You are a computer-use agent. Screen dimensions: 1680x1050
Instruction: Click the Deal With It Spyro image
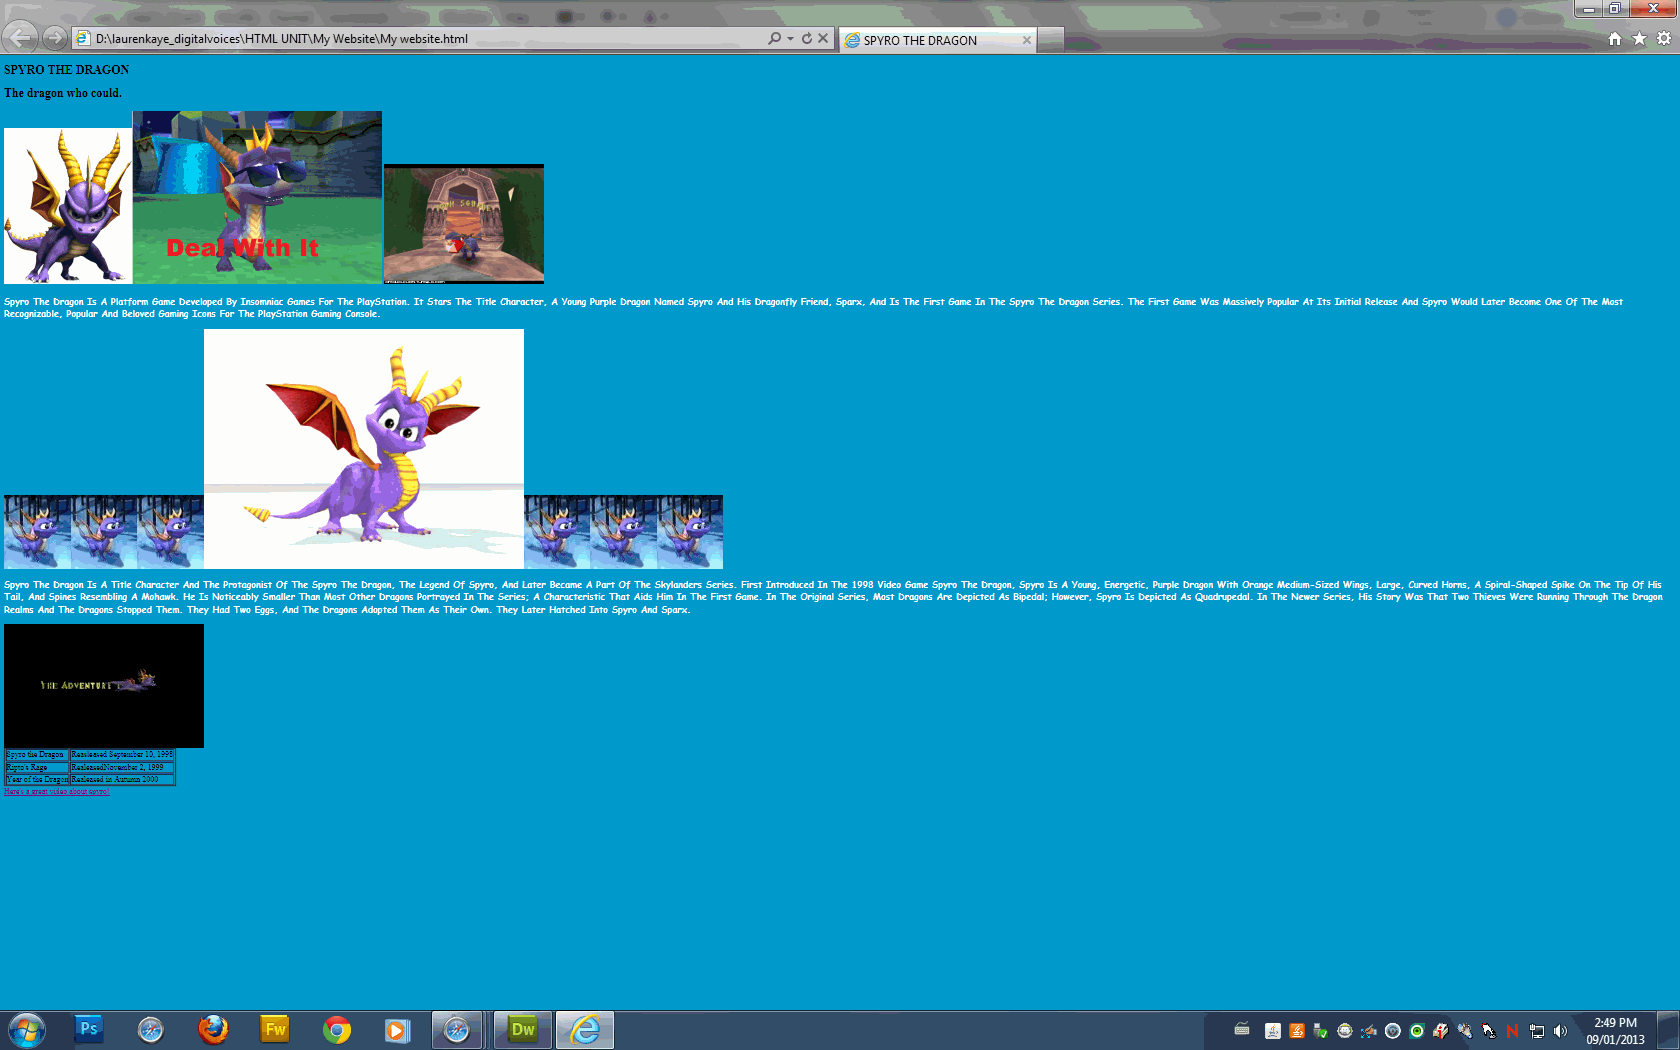(x=257, y=197)
